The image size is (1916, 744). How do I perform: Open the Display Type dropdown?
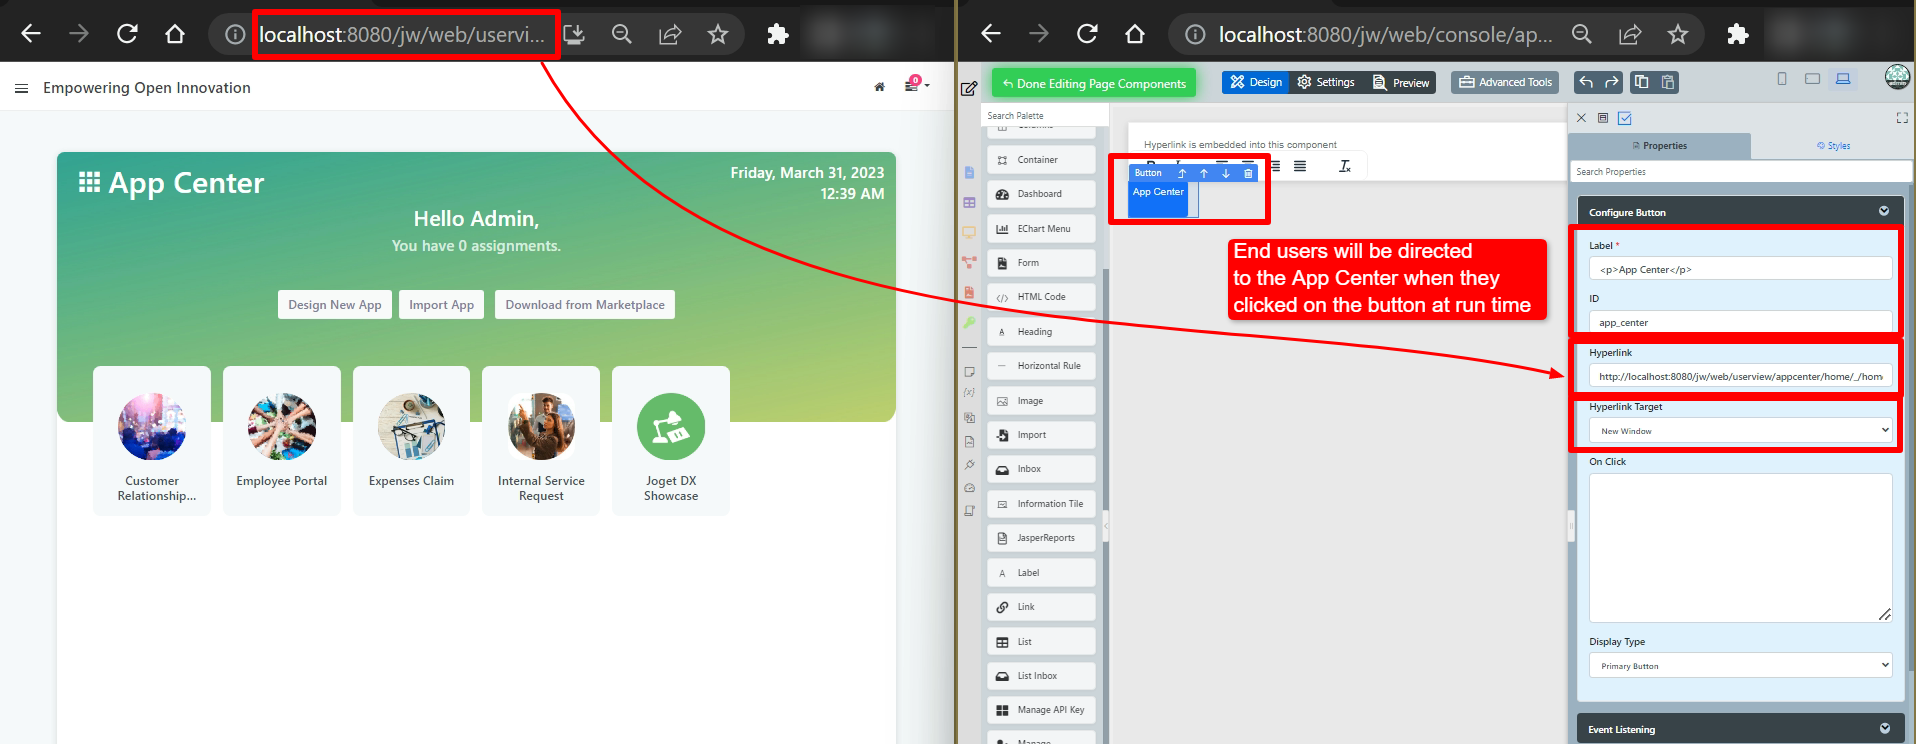pyautogui.click(x=1740, y=666)
